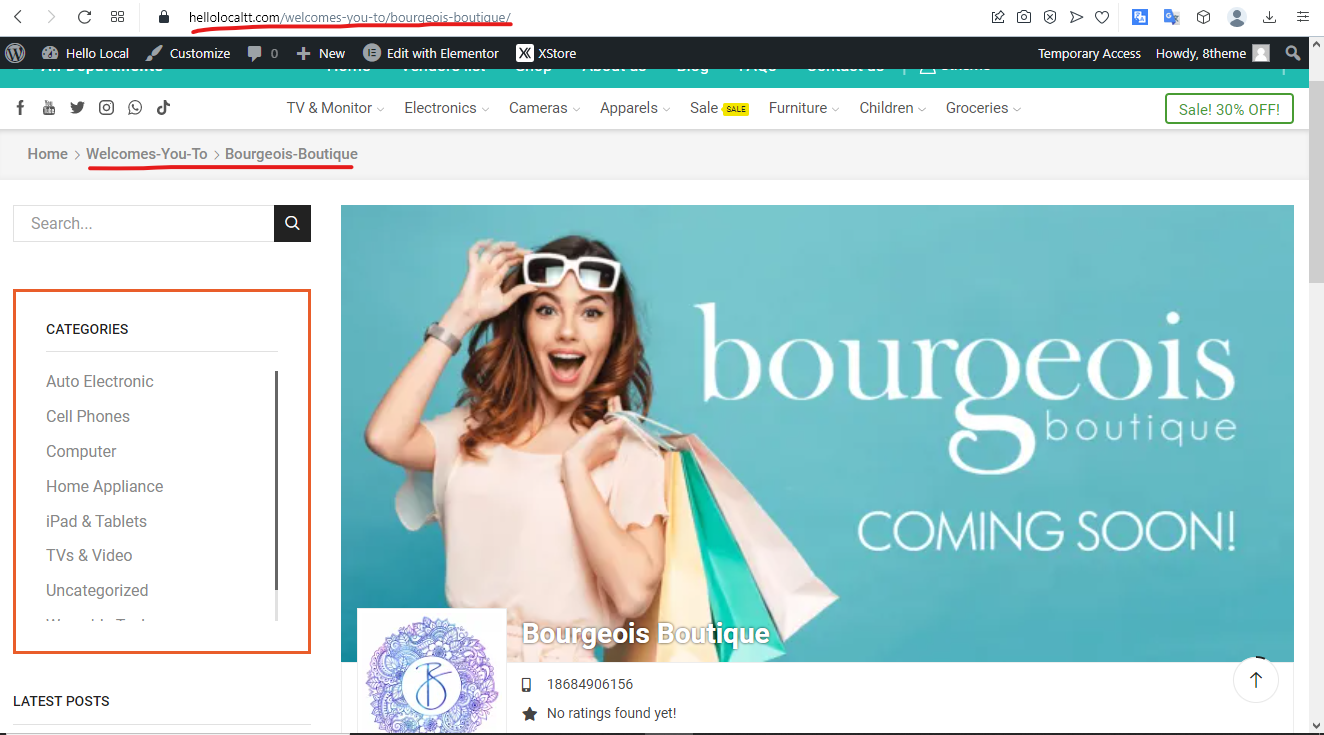The height and width of the screenshot is (735, 1324).
Task: Click the Google Translate extension icon
Action: [x=1172, y=17]
